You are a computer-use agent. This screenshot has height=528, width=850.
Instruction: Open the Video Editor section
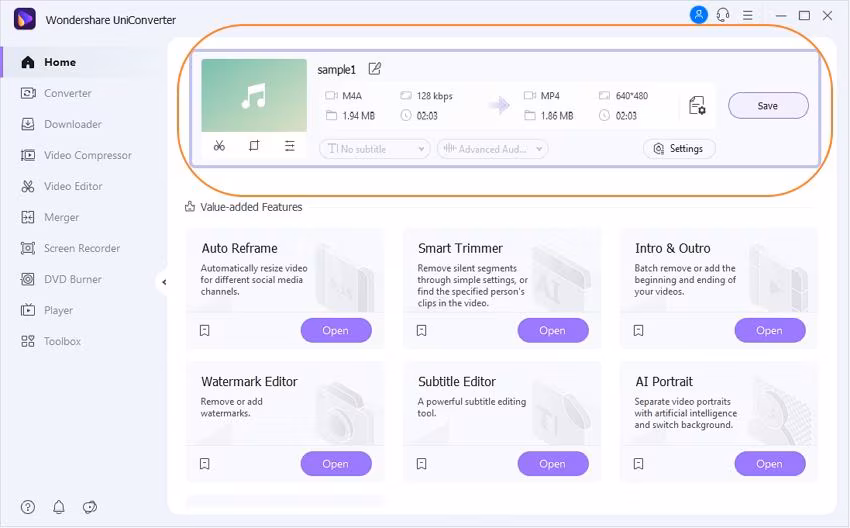coord(84,186)
